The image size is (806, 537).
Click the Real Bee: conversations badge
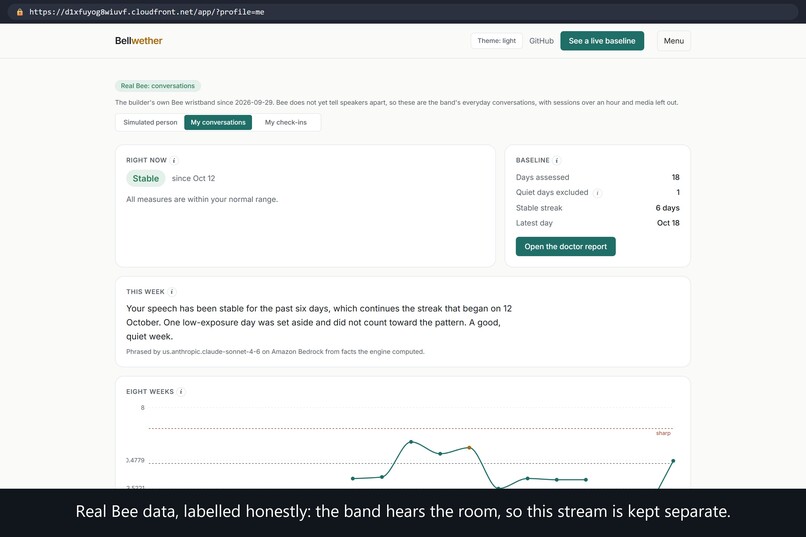tap(158, 86)
